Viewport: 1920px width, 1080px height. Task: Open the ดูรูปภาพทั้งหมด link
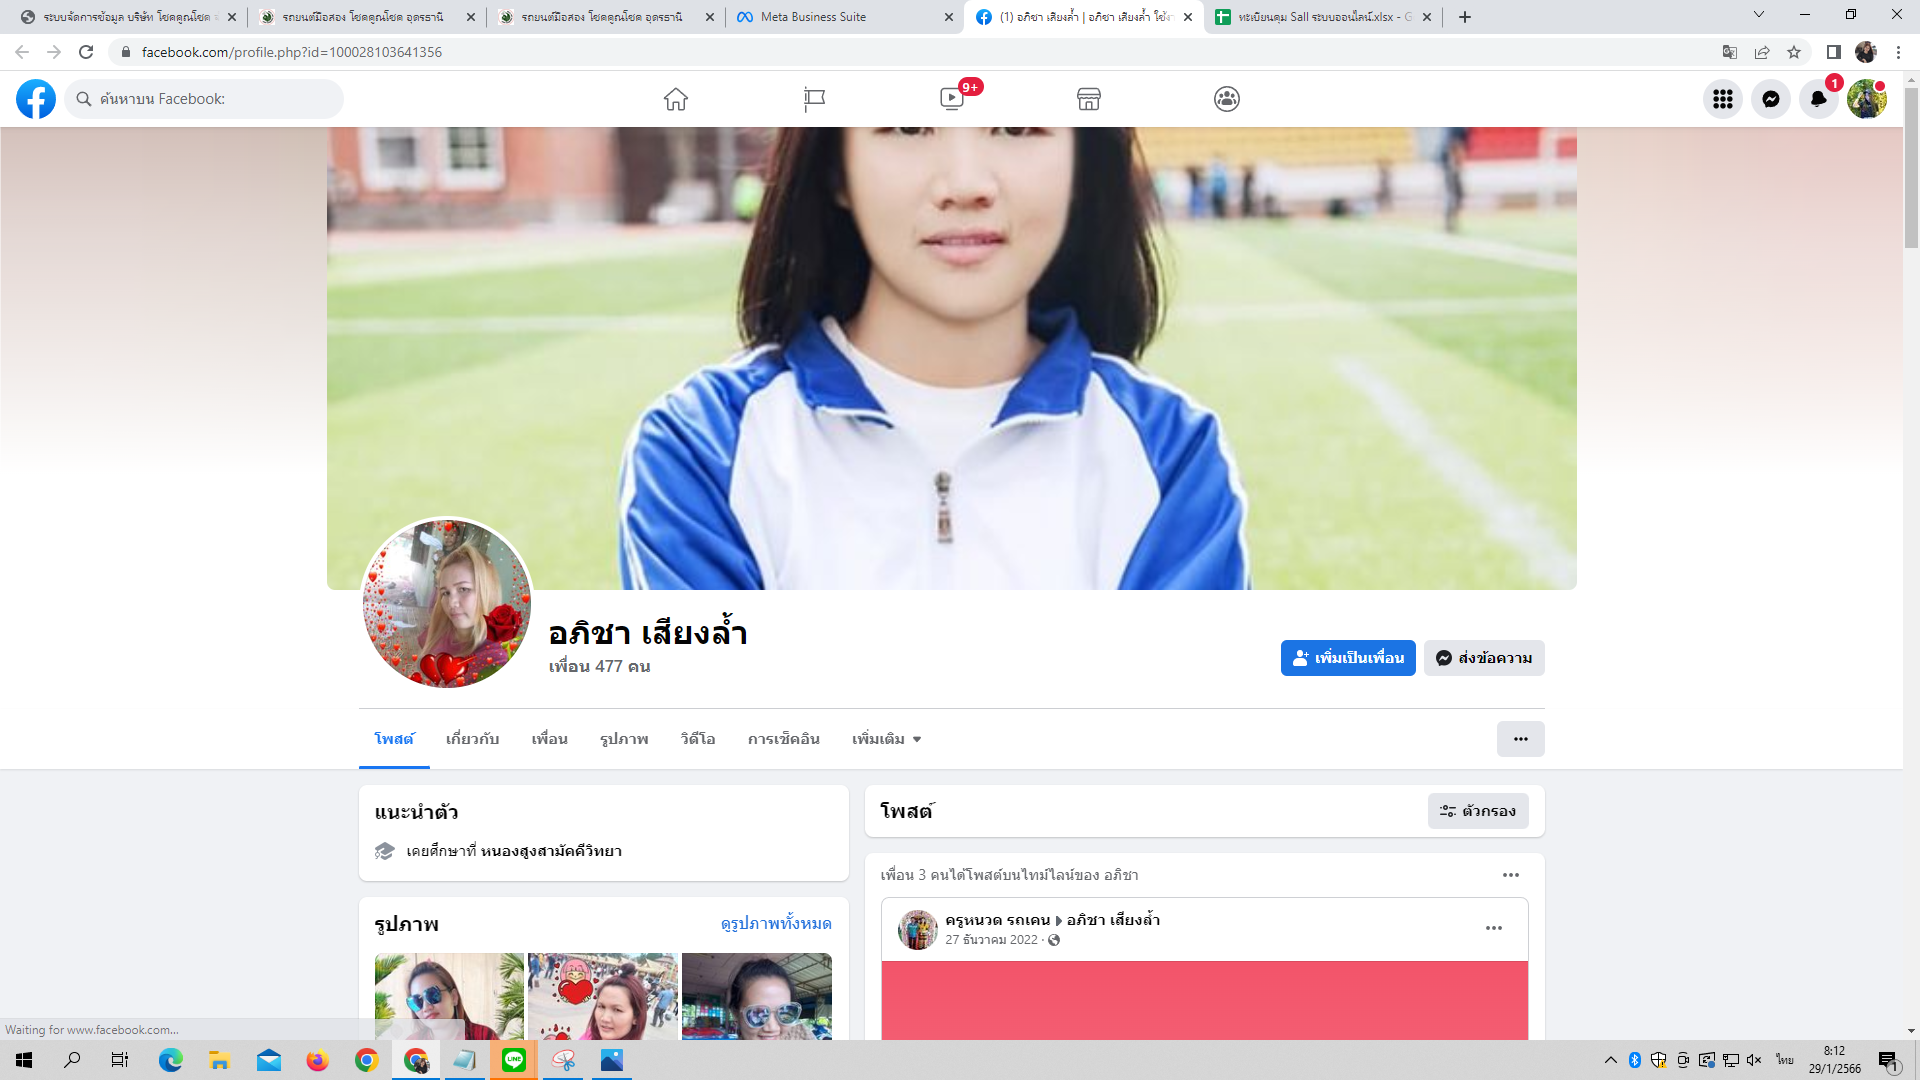click(776, 923)
